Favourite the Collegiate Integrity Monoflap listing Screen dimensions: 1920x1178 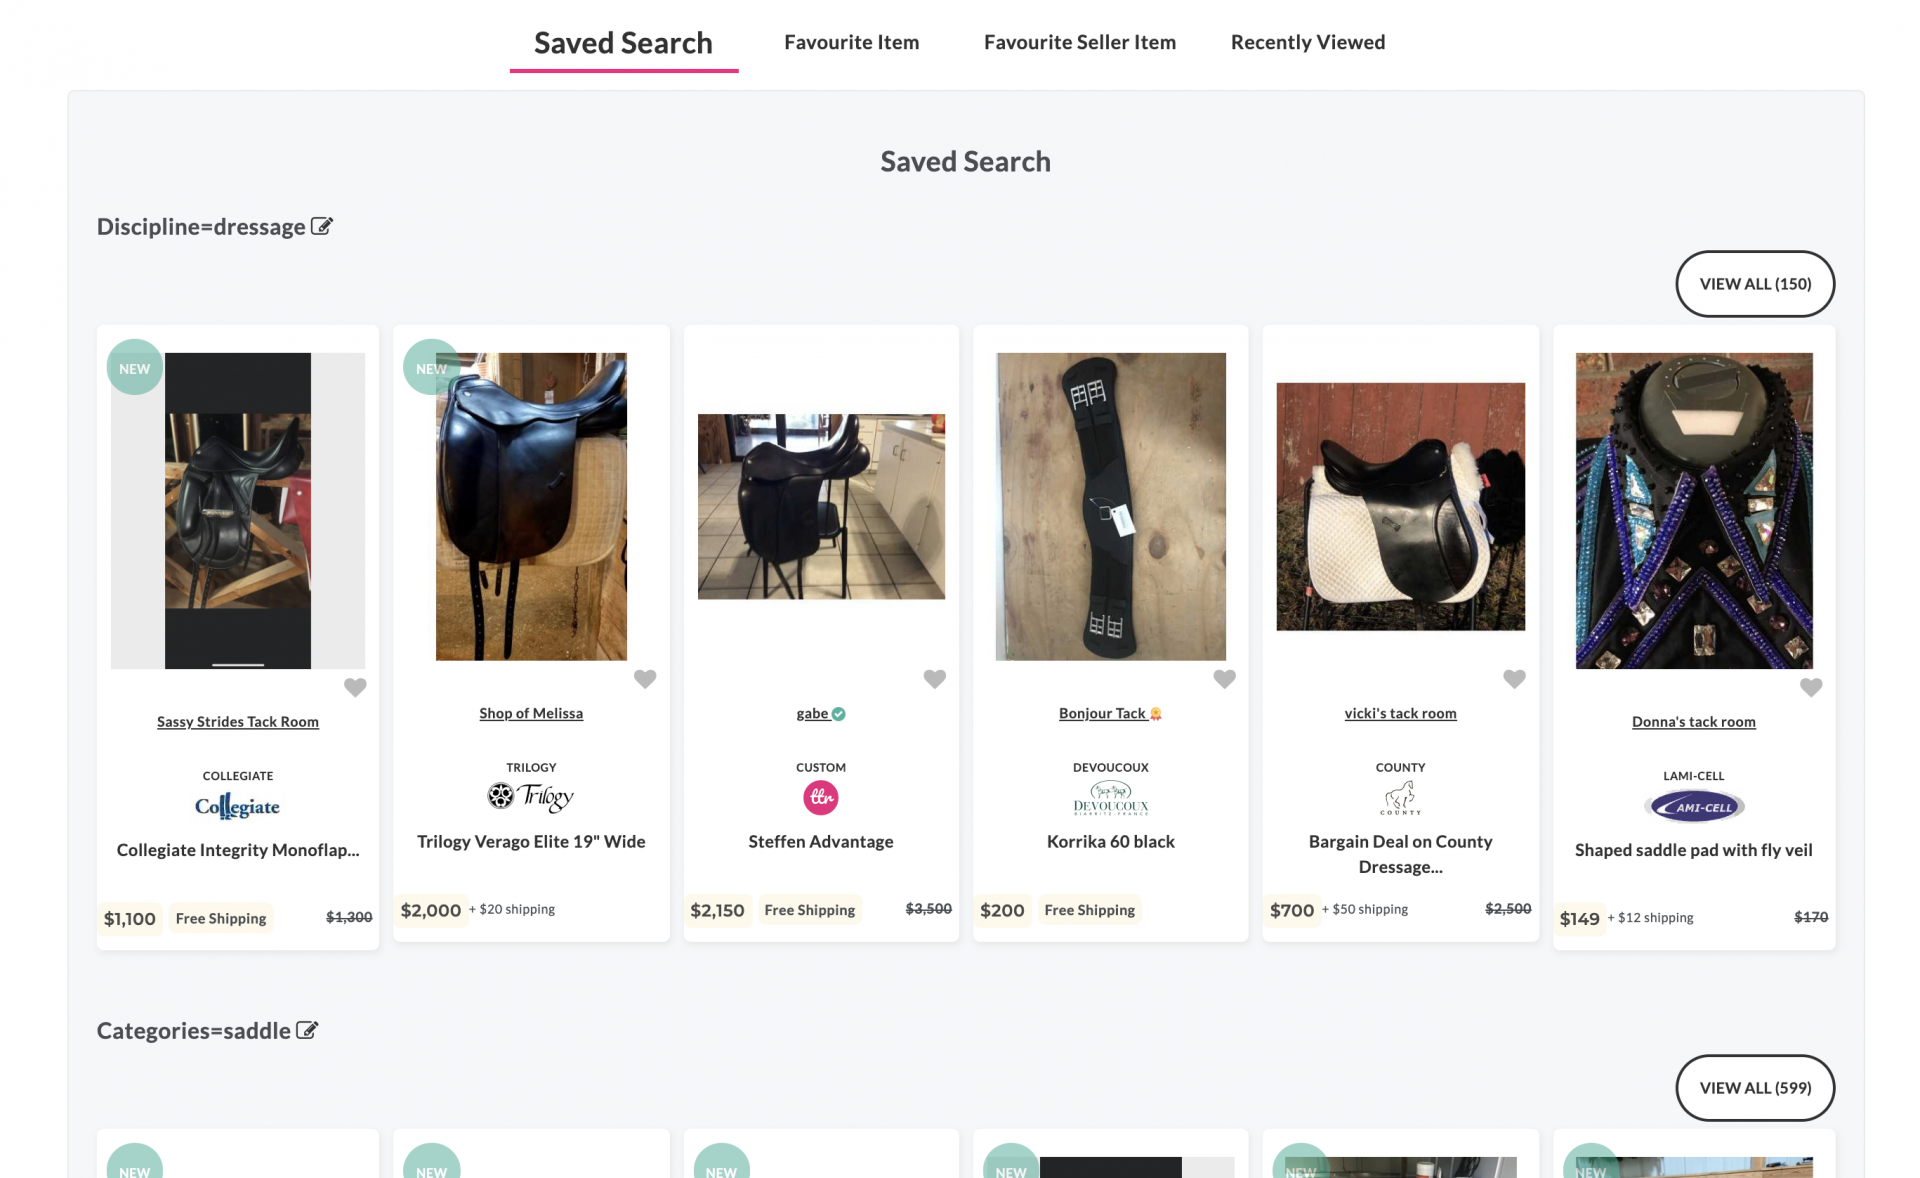click(355, 687)
